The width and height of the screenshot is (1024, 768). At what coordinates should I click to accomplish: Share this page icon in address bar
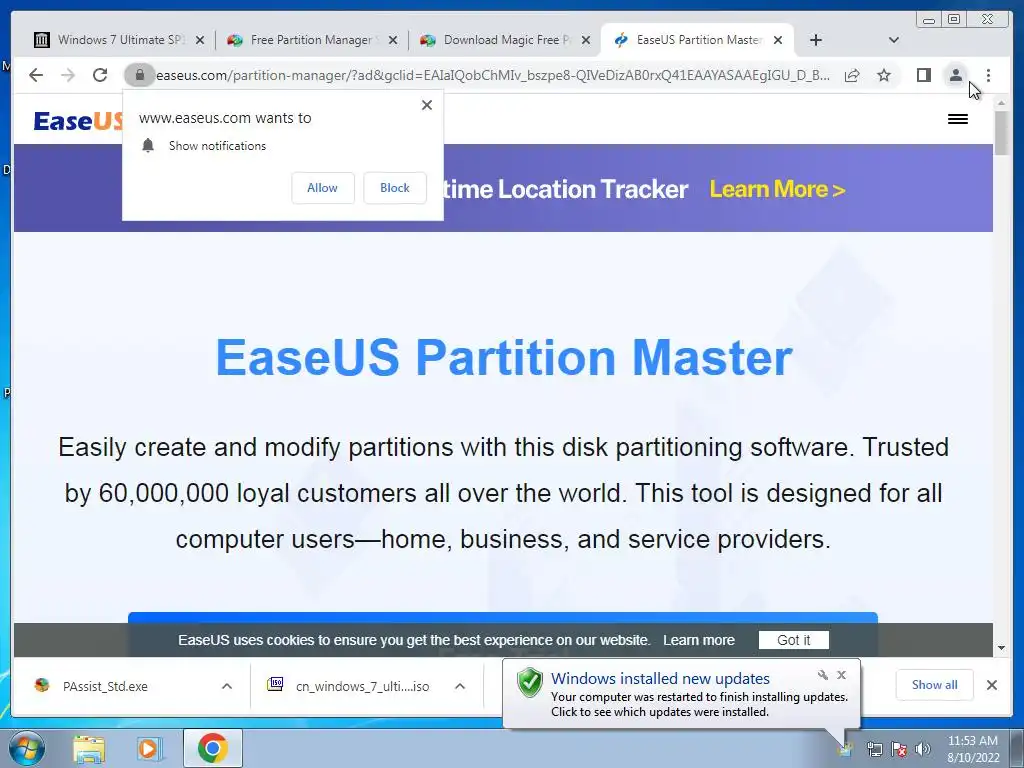[x=852, y=75]
